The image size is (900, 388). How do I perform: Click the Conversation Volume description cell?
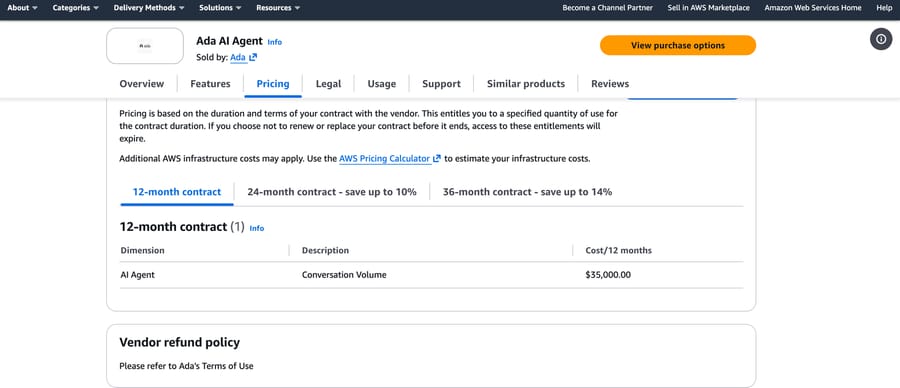point(344,275)
